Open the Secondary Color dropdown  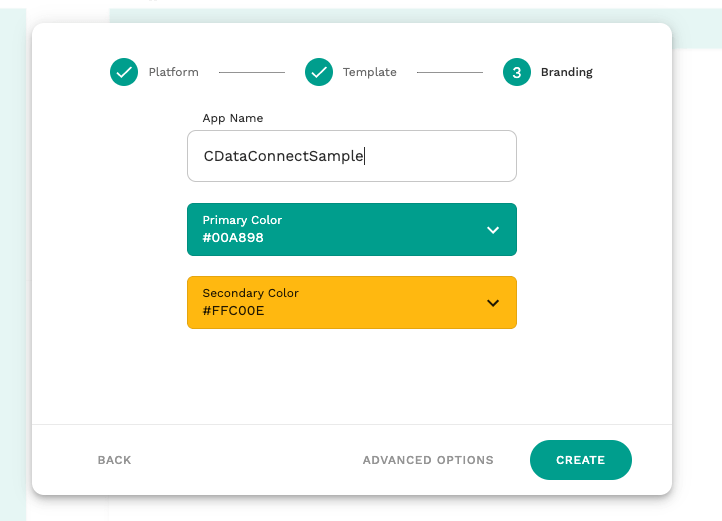pyautogui.click(x=352, y=302)
